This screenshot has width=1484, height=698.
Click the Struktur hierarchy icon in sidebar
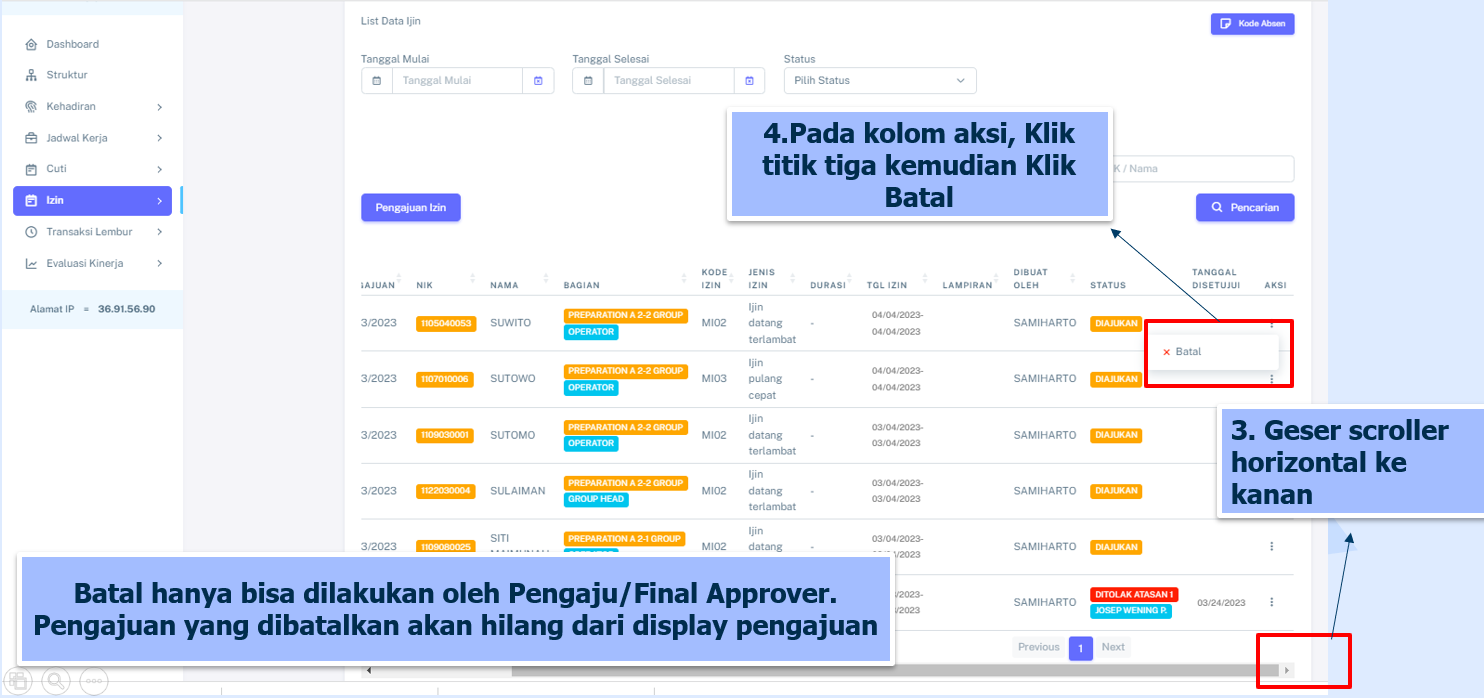(31, 75)
